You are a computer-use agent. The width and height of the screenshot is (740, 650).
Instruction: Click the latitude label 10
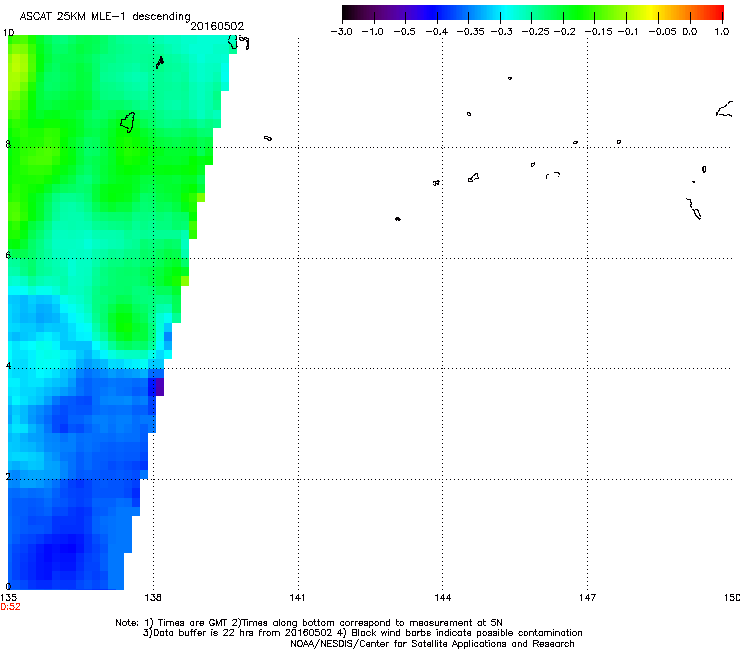tap(8, 33)
